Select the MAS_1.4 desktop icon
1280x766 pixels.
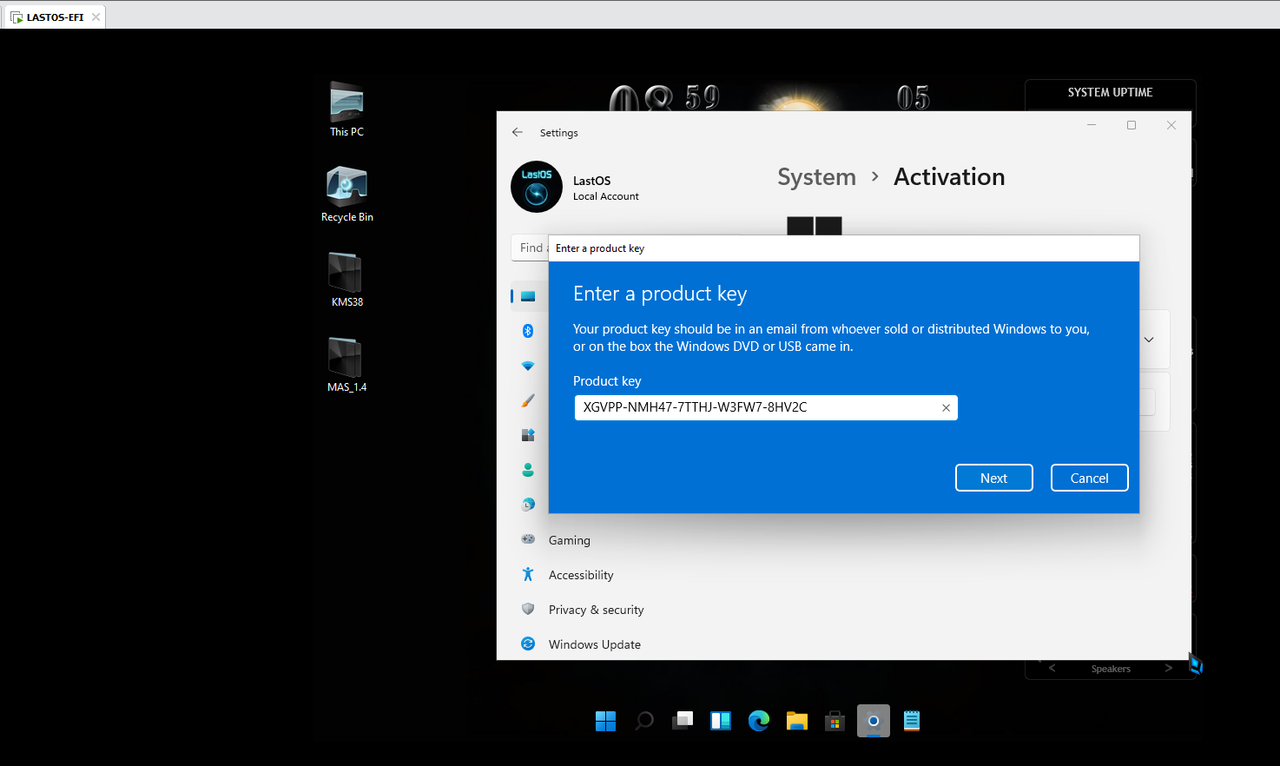(347, 365)
